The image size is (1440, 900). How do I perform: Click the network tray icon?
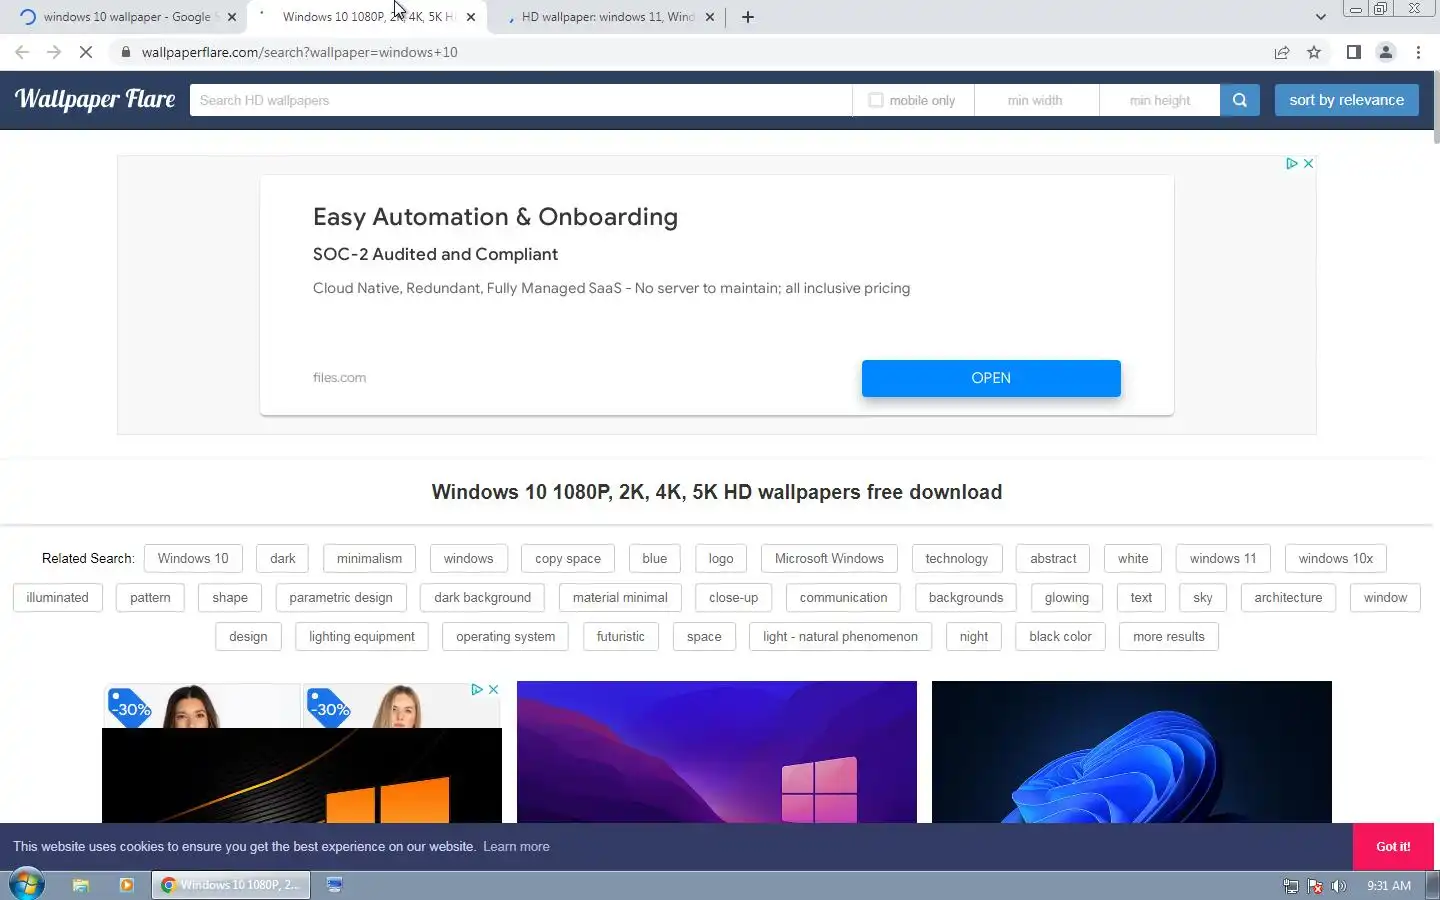click(x=1291, y=886)
